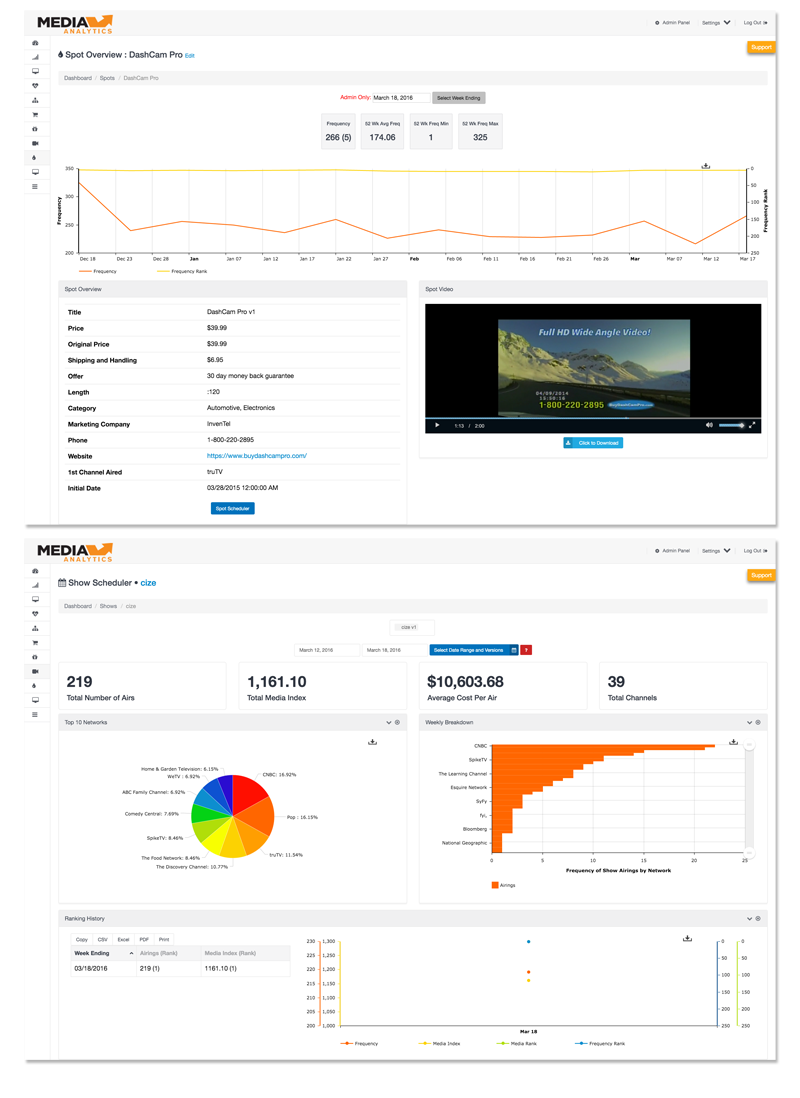Open the bar chart analytics sidebar icon

point(33,55)
